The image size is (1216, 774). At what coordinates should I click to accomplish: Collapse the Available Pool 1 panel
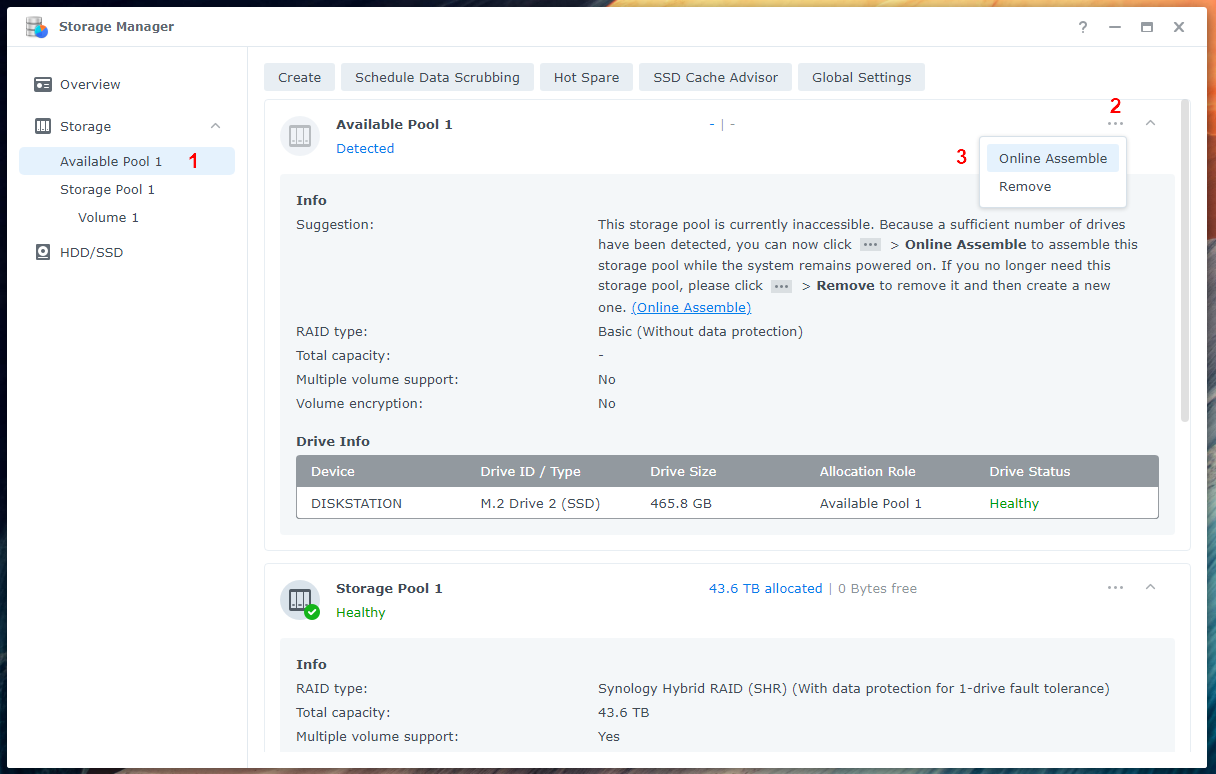click(x=1150, y=123)
